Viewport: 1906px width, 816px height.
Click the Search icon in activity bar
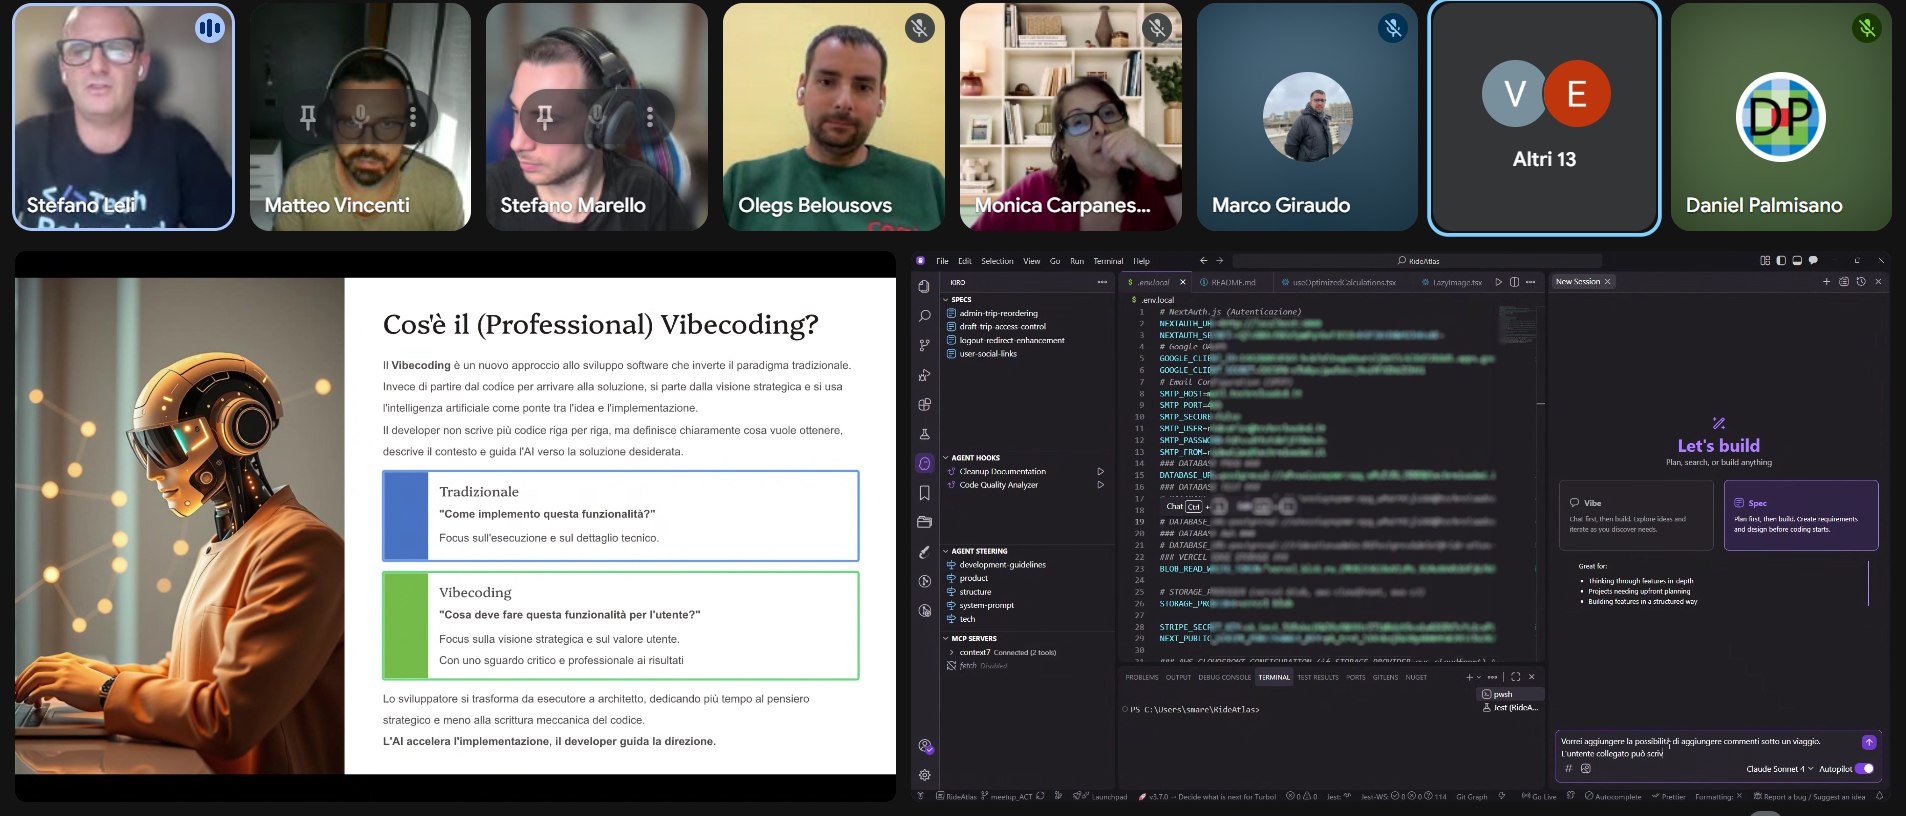pos(924,316)
